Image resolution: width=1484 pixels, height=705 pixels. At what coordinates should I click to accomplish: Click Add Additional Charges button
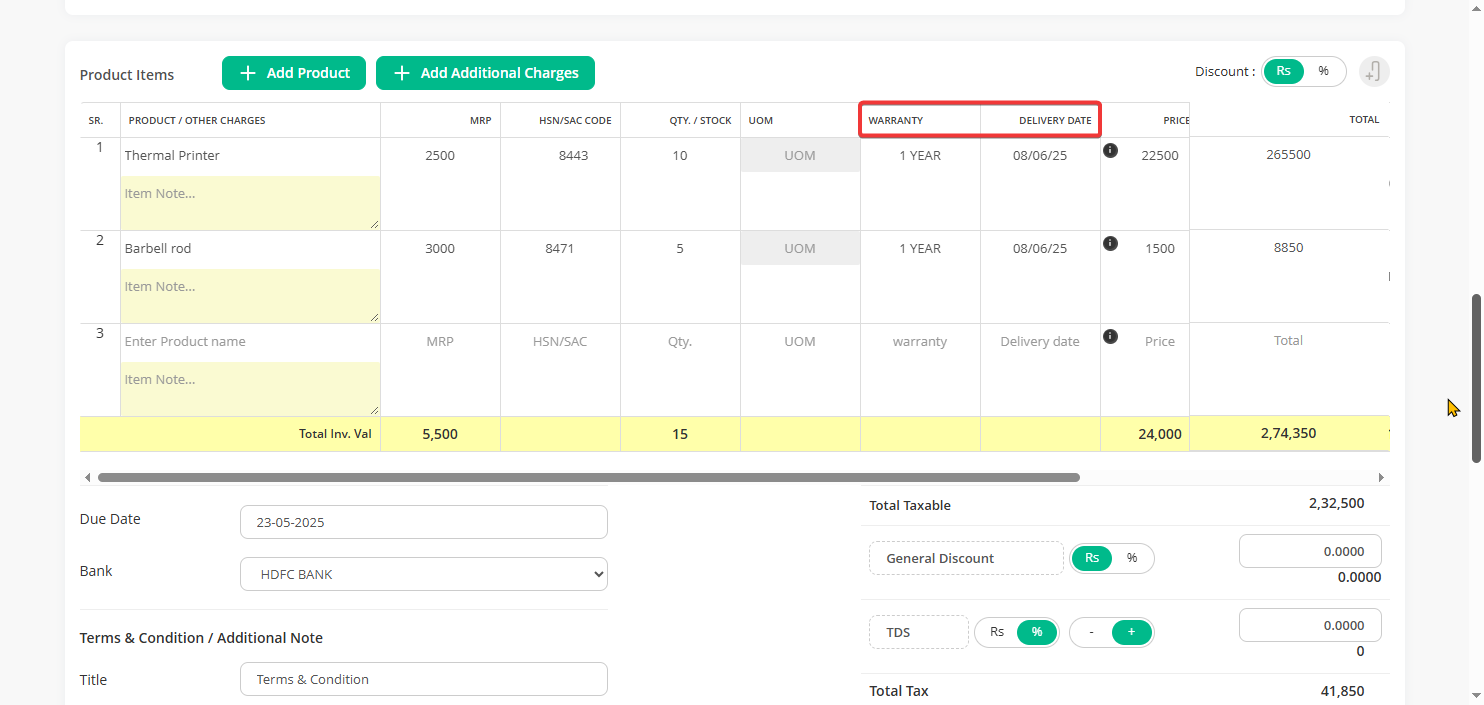click(x=485, y=73)
